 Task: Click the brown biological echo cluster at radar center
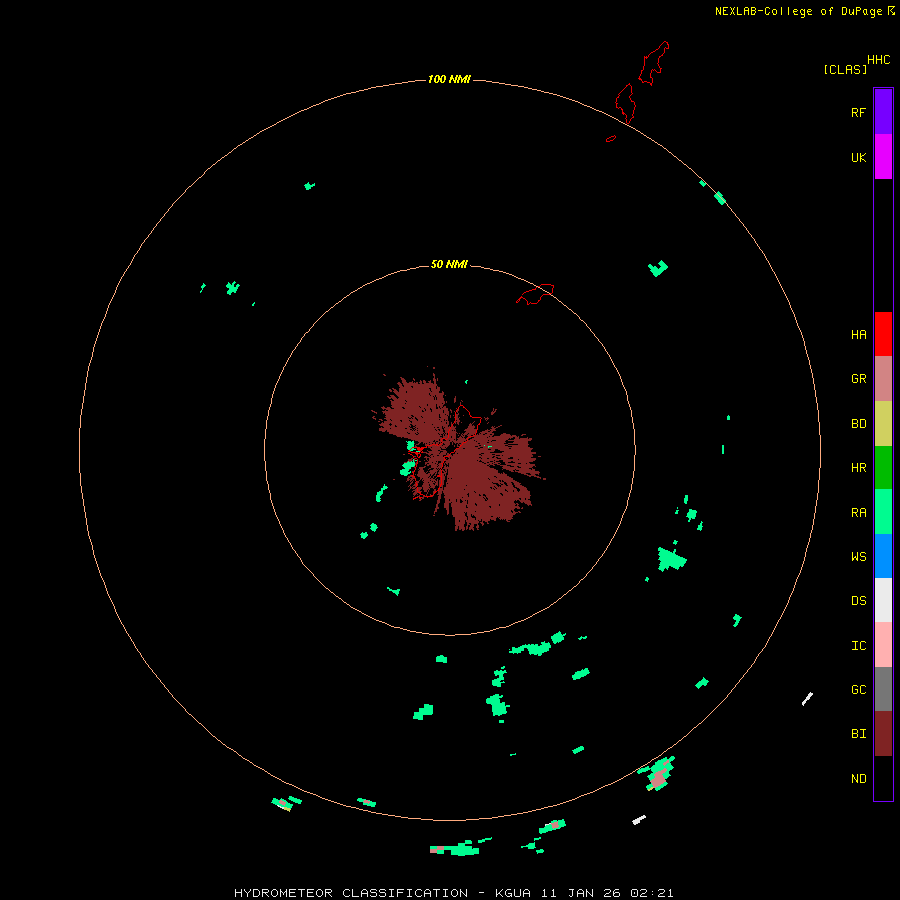(458, 451)
